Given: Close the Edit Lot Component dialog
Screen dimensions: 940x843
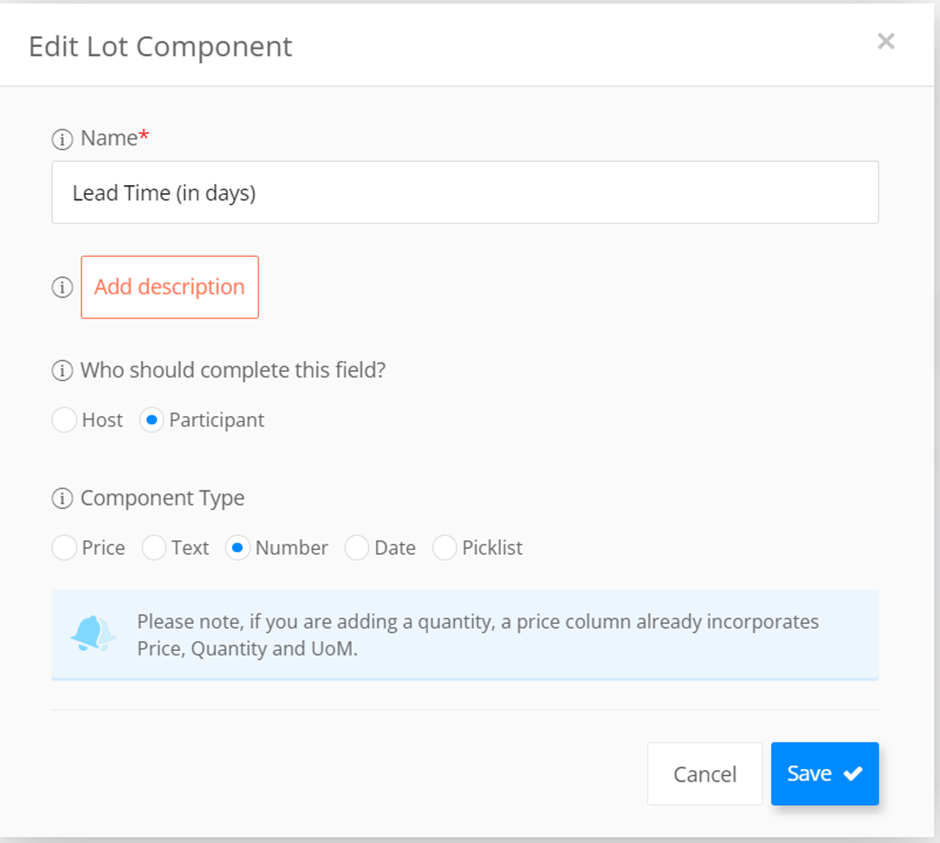Looking at the screenshot, I should [x=885, y=41].
